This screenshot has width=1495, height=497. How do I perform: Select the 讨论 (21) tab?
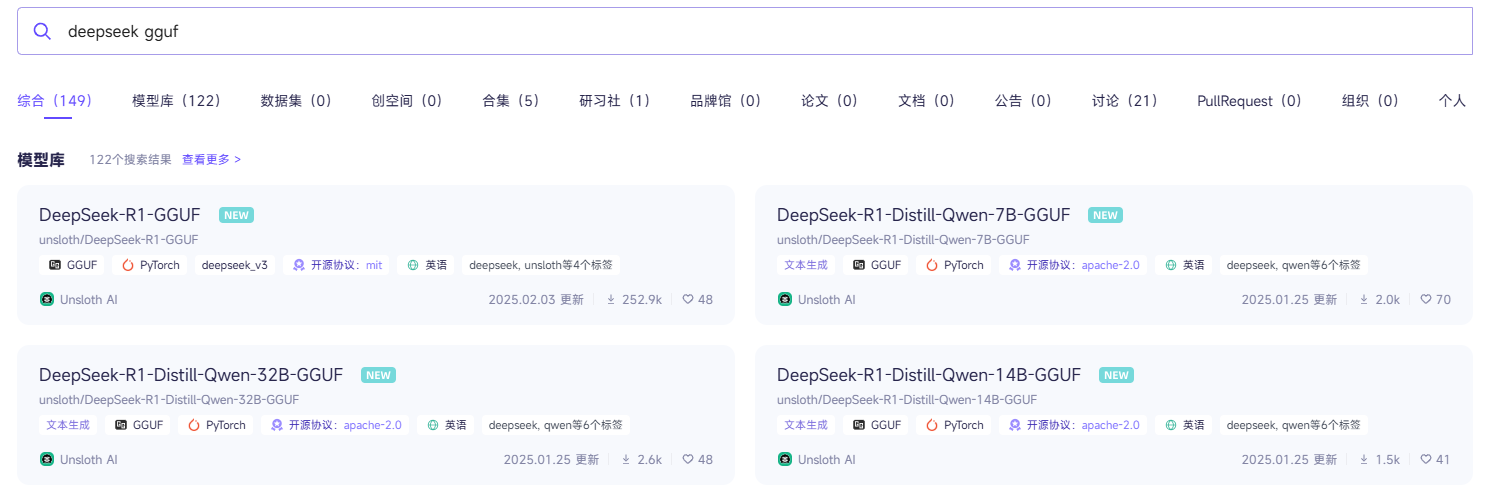coord(1125,101)
